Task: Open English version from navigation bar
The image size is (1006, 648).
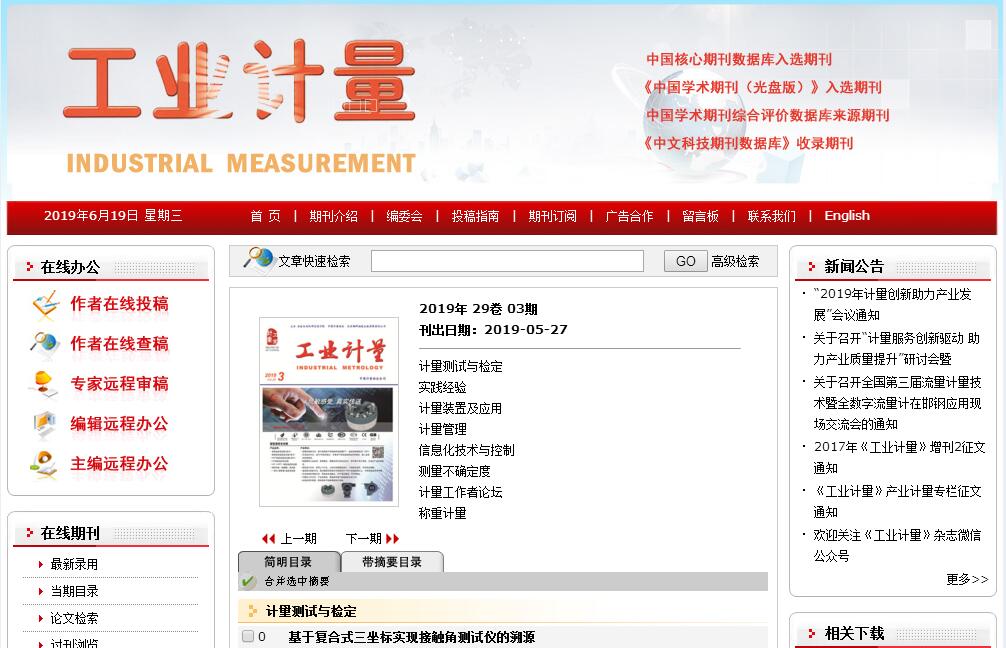Action: [846, 216]
